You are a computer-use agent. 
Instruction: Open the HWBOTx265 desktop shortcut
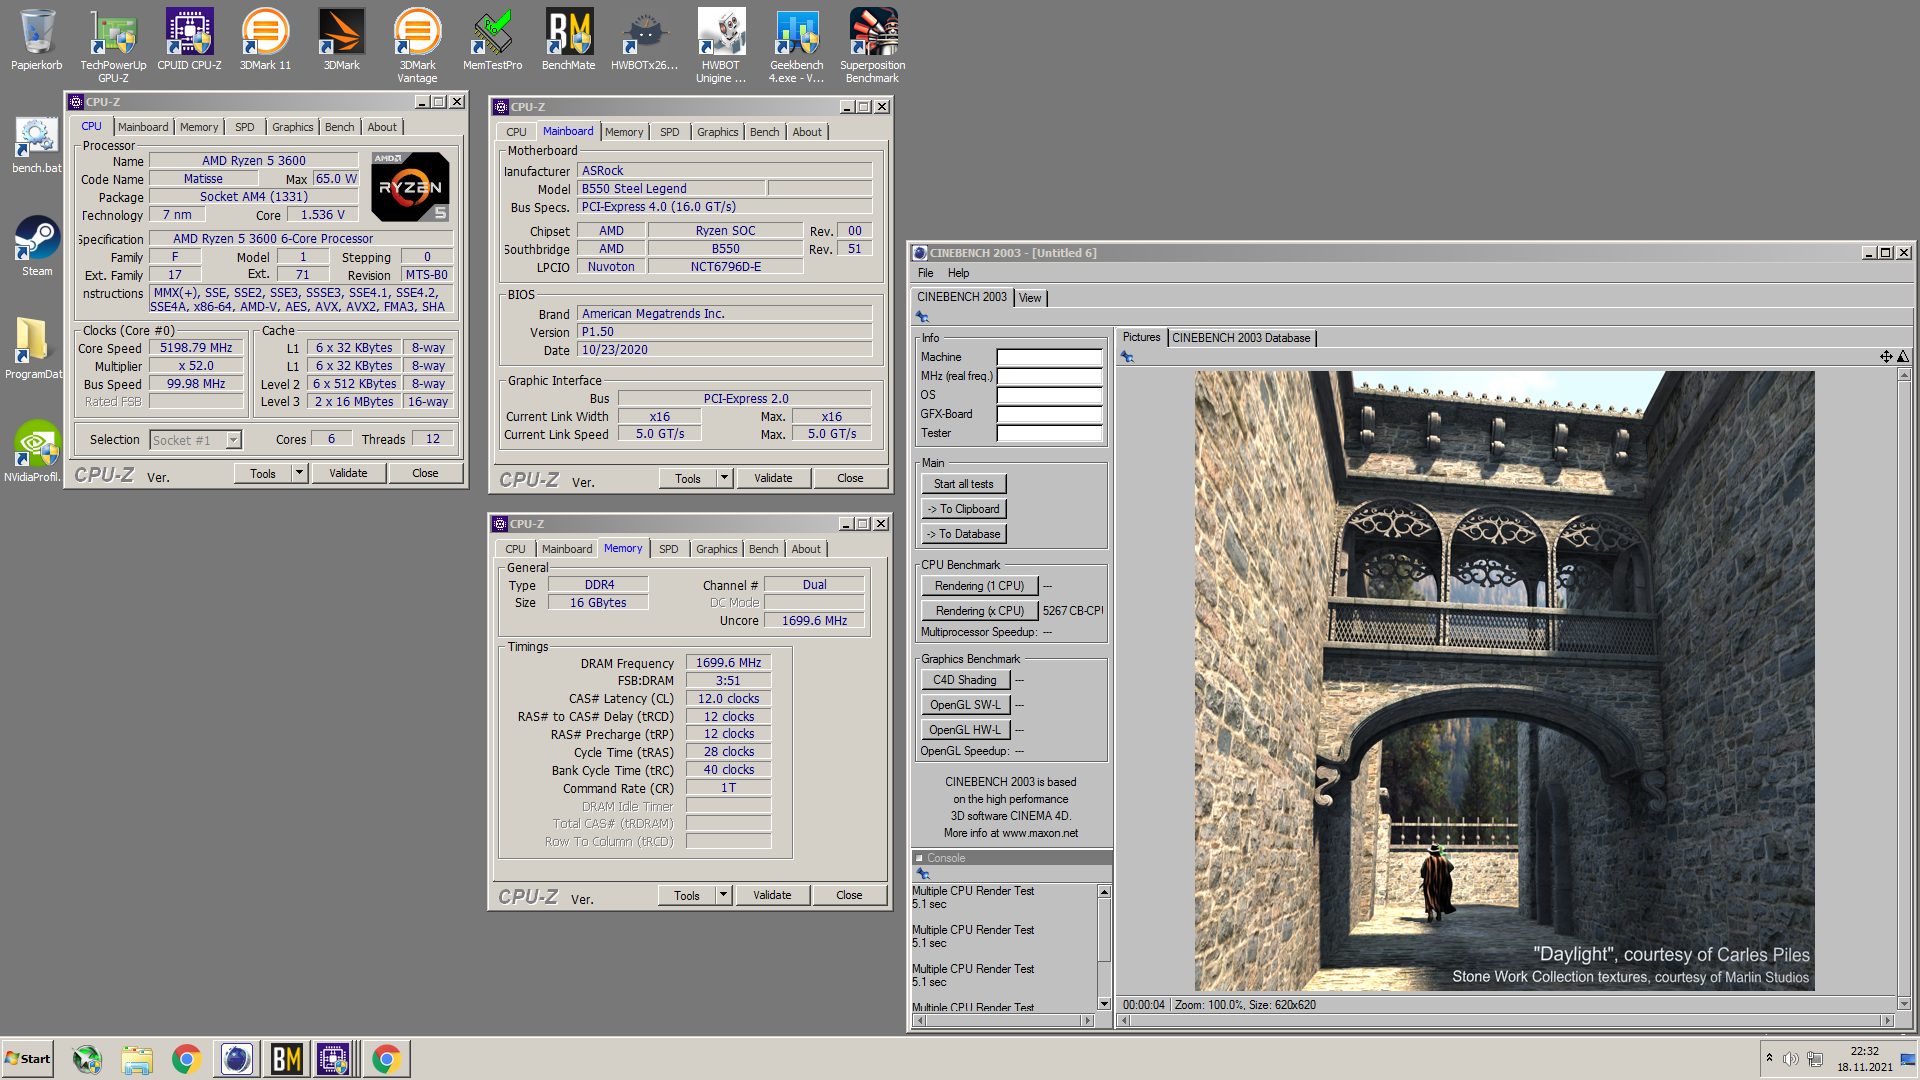click(644, 40)
